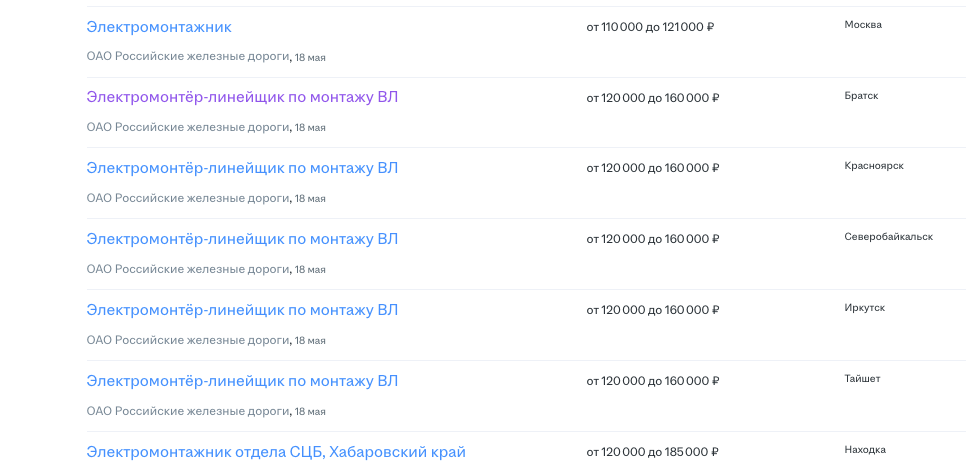The image size is (966, 475).
Task: Open Электромонтажник отдела СЦБ, Хабаровский край
Action: 276,452
